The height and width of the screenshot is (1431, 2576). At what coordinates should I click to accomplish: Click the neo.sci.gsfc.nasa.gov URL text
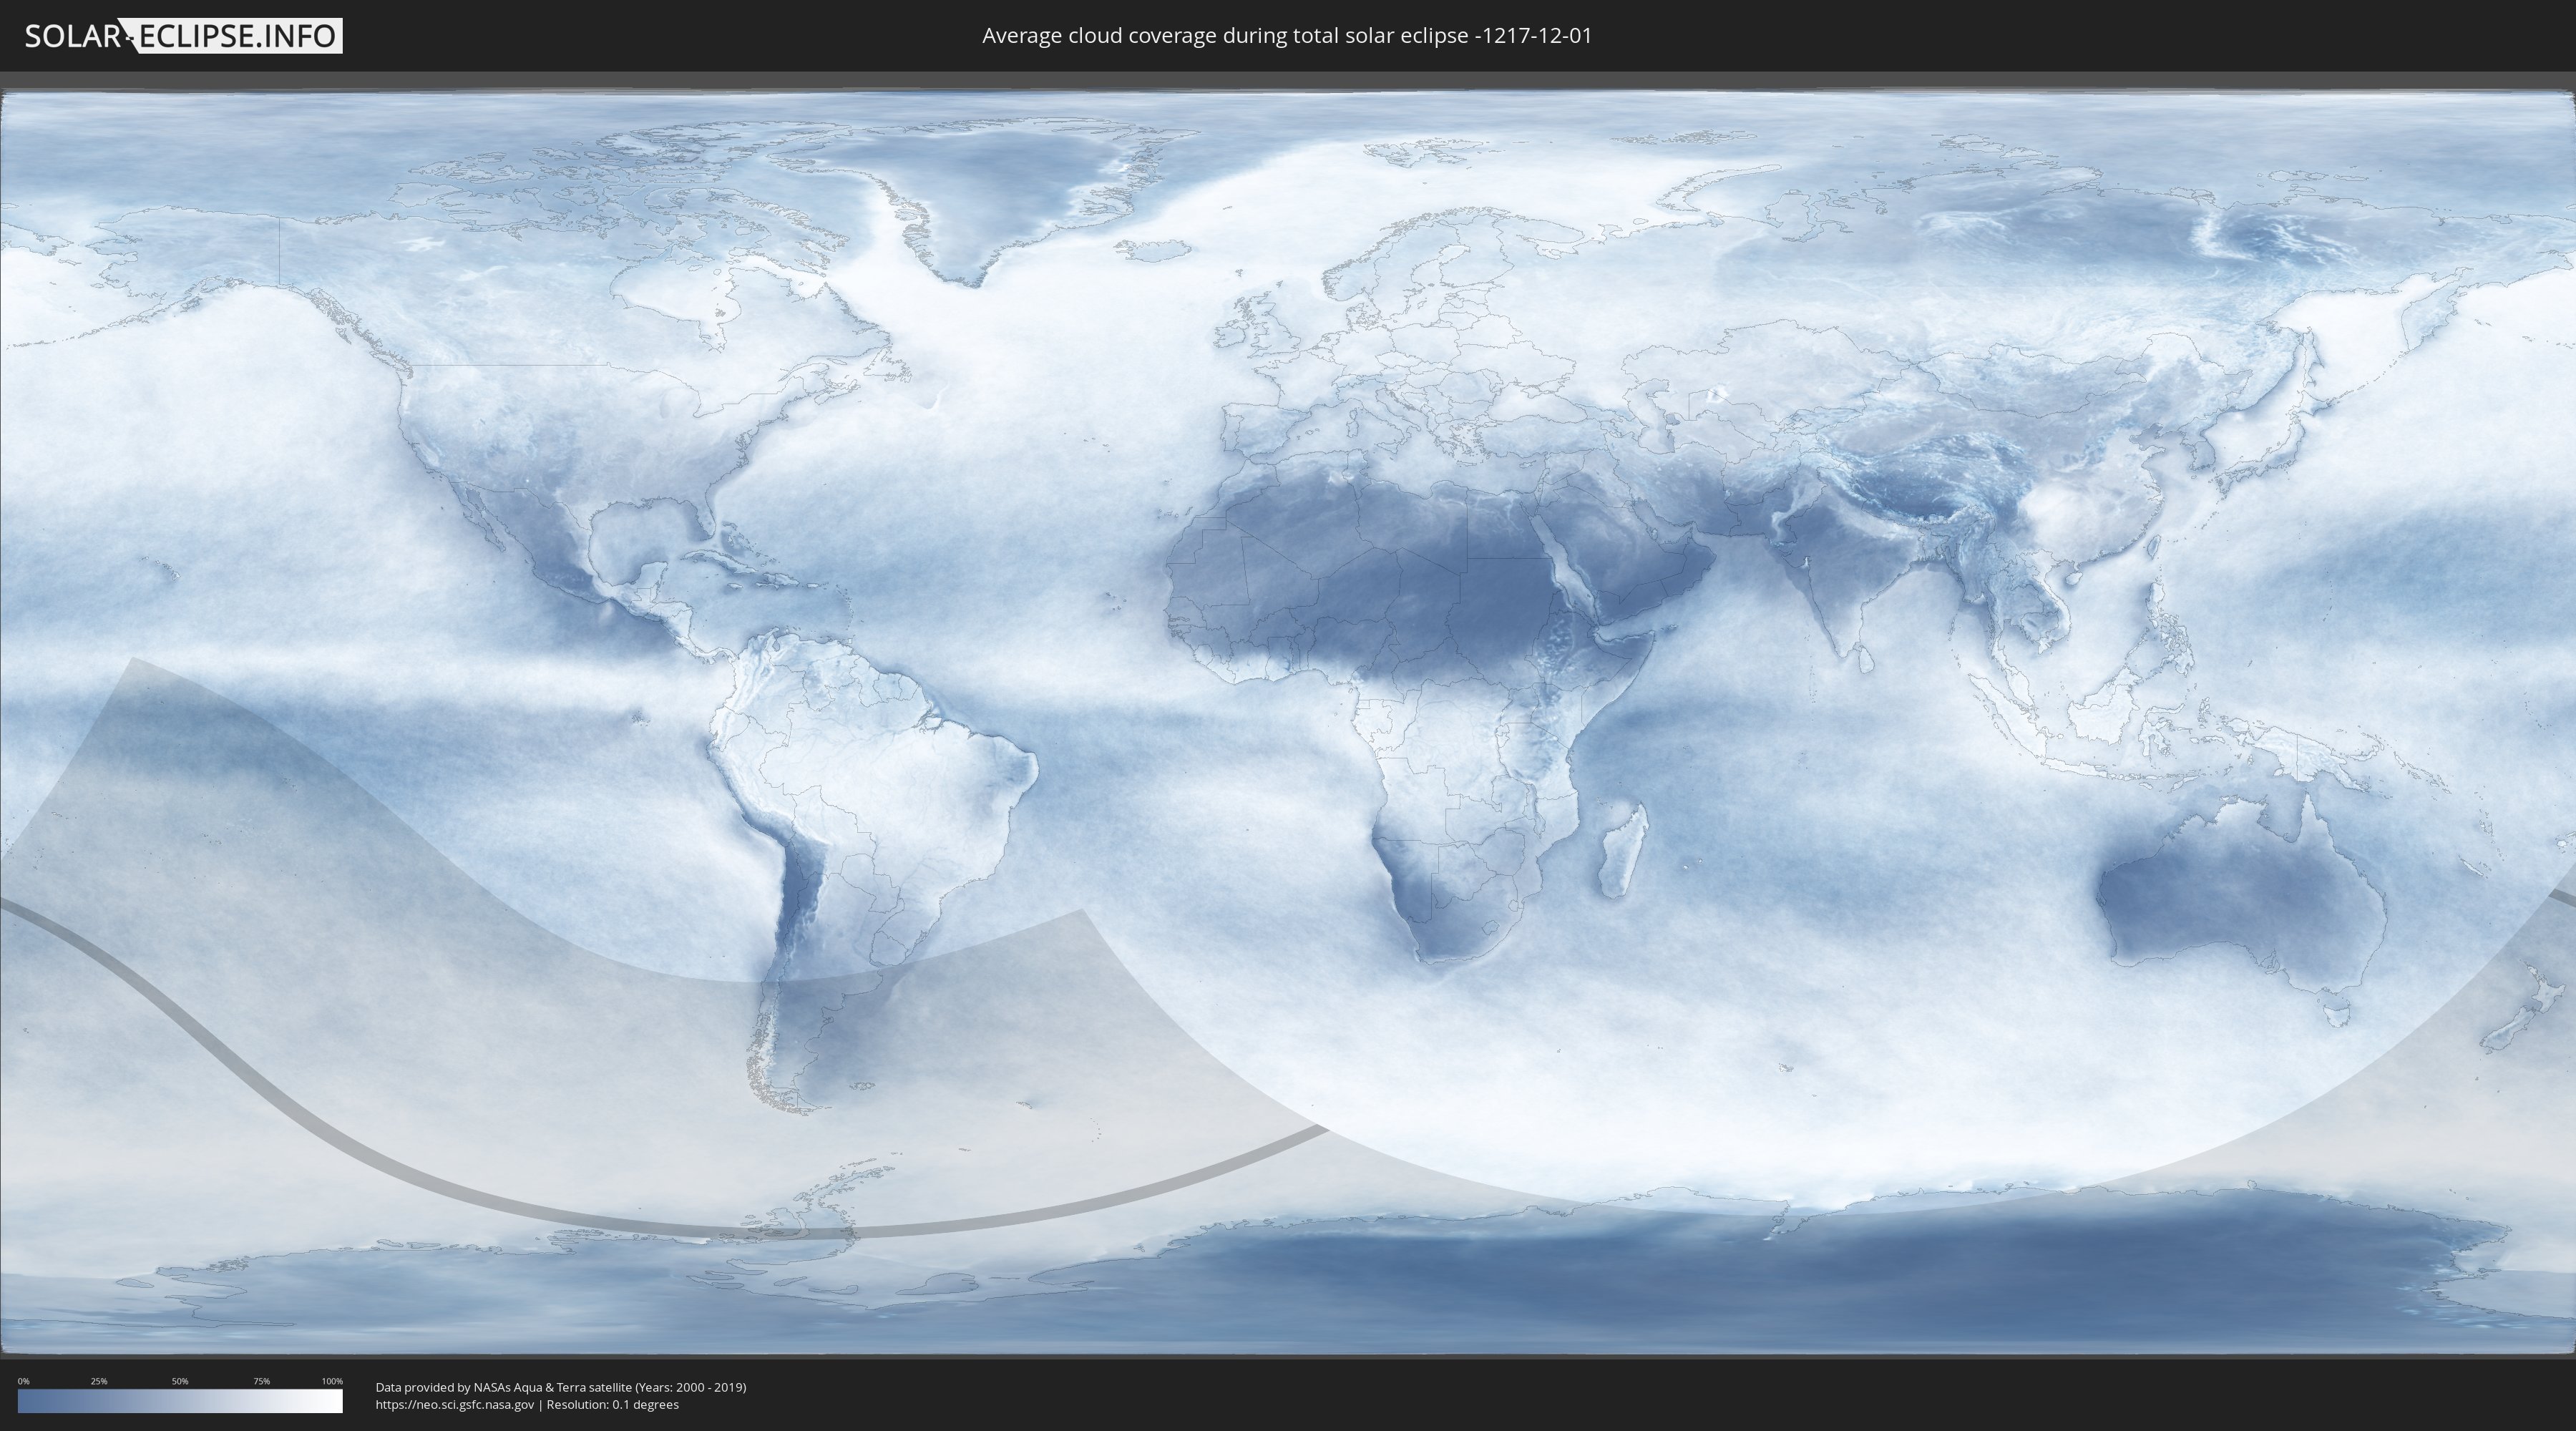point(455,1404)
